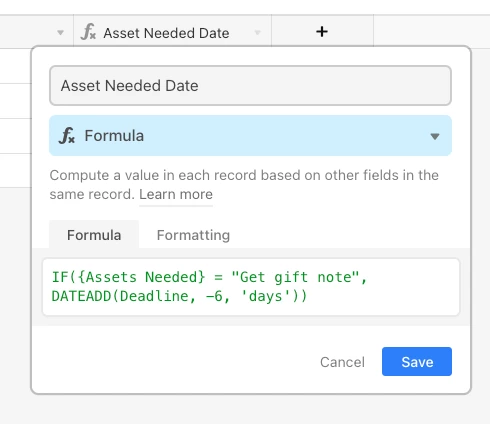
Task: Click Deadline field name in formula
Action: pyautogui.click(x=154, y=296)
